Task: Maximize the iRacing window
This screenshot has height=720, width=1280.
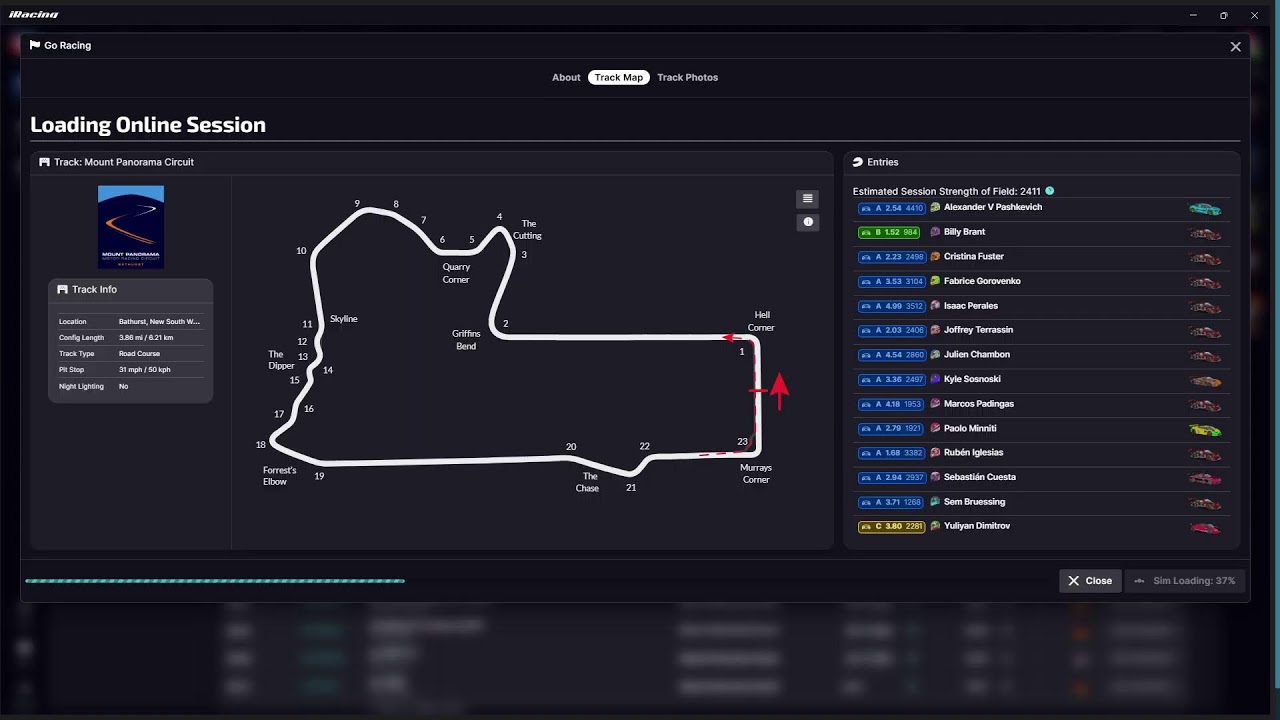Action: coord(1224,15)
